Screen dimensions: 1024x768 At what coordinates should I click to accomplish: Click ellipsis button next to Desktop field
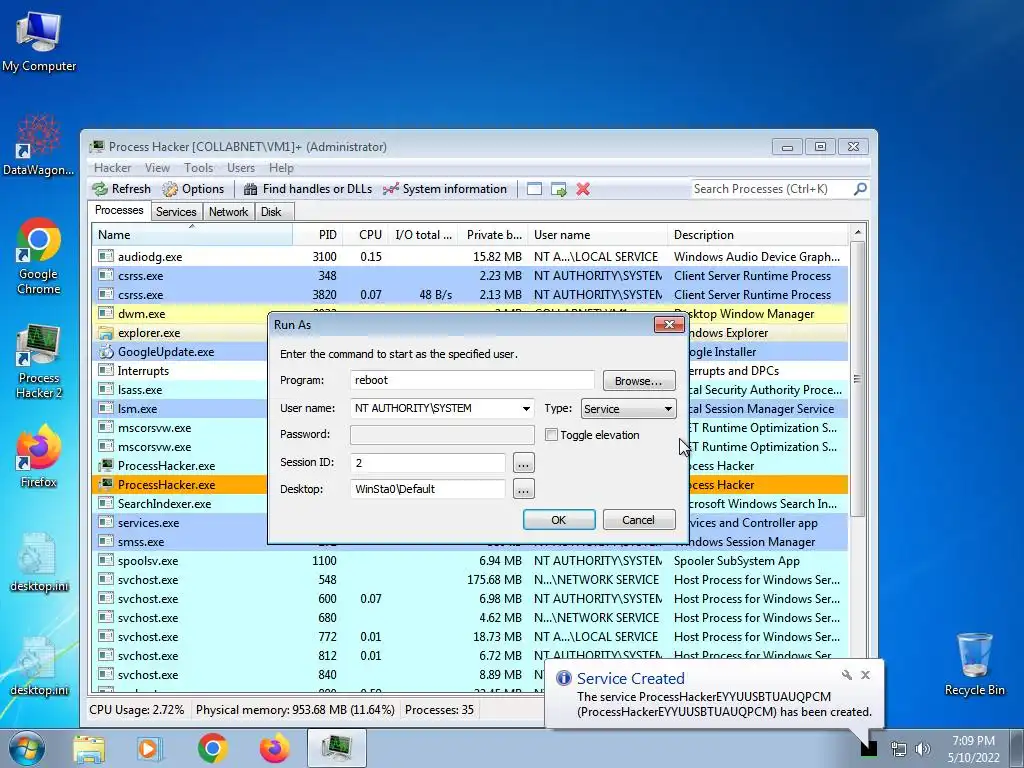523,489
